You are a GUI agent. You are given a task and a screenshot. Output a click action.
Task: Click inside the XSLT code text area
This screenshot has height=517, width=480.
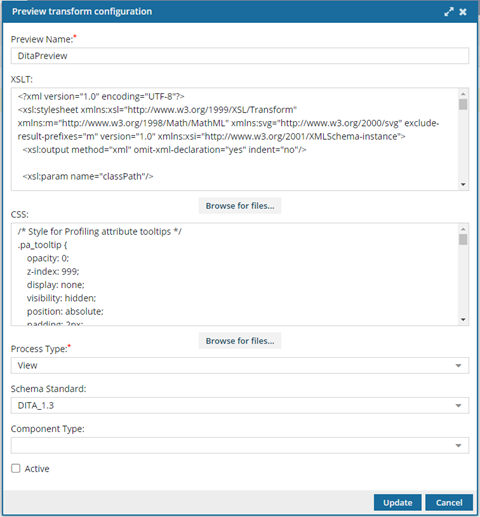[235, 139]
